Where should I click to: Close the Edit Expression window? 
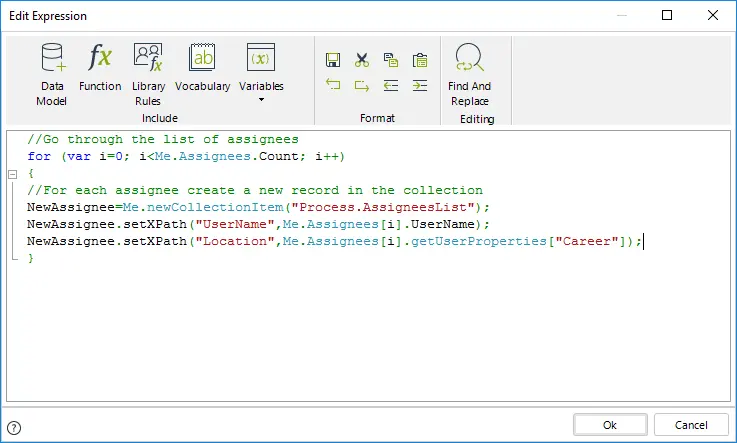(713, 15)
